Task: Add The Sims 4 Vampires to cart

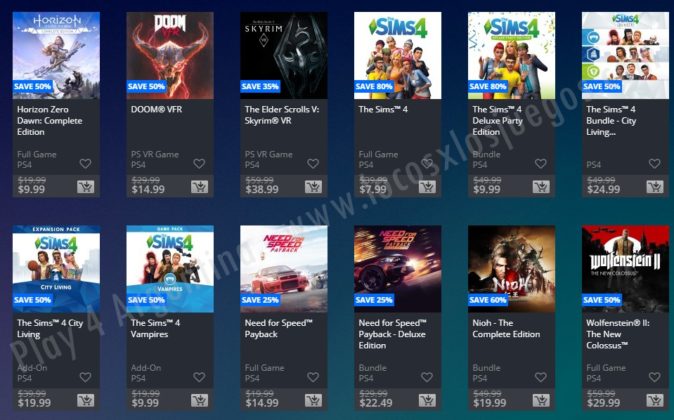Action: 199,400
